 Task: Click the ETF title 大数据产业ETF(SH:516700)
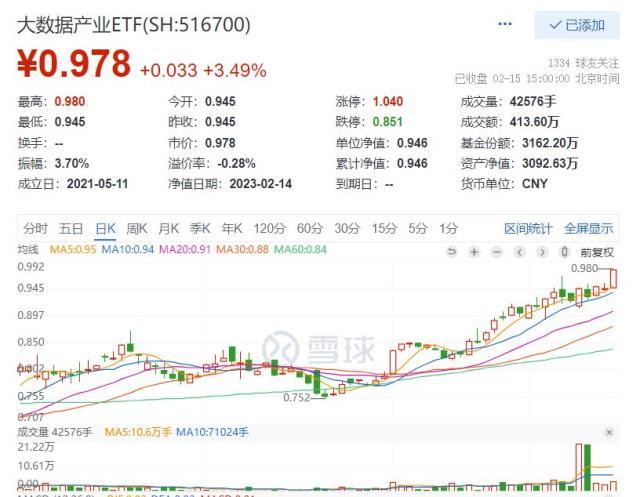pyautogui.click(x=133, y=25)
